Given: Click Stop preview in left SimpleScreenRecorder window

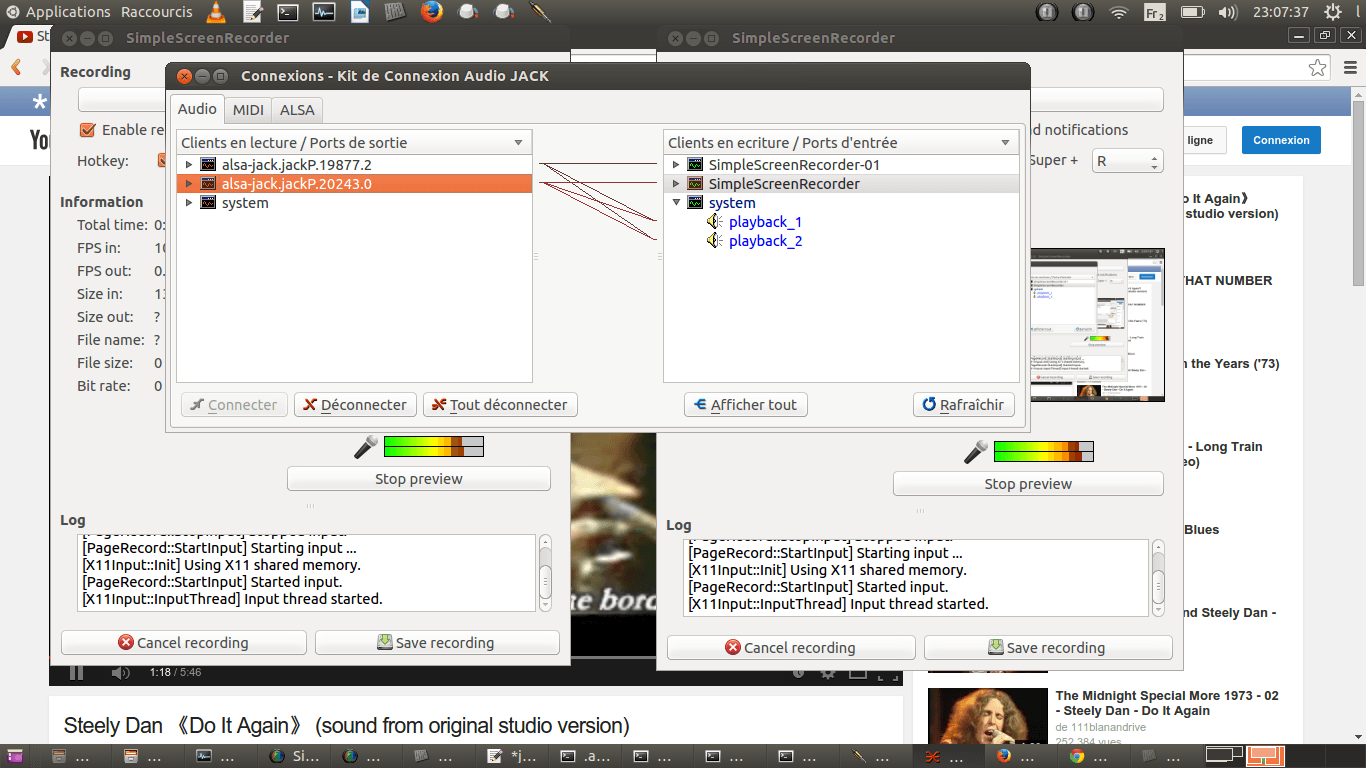Looking at the screenshot, I should pyautogui.click(x=419, y=479).
